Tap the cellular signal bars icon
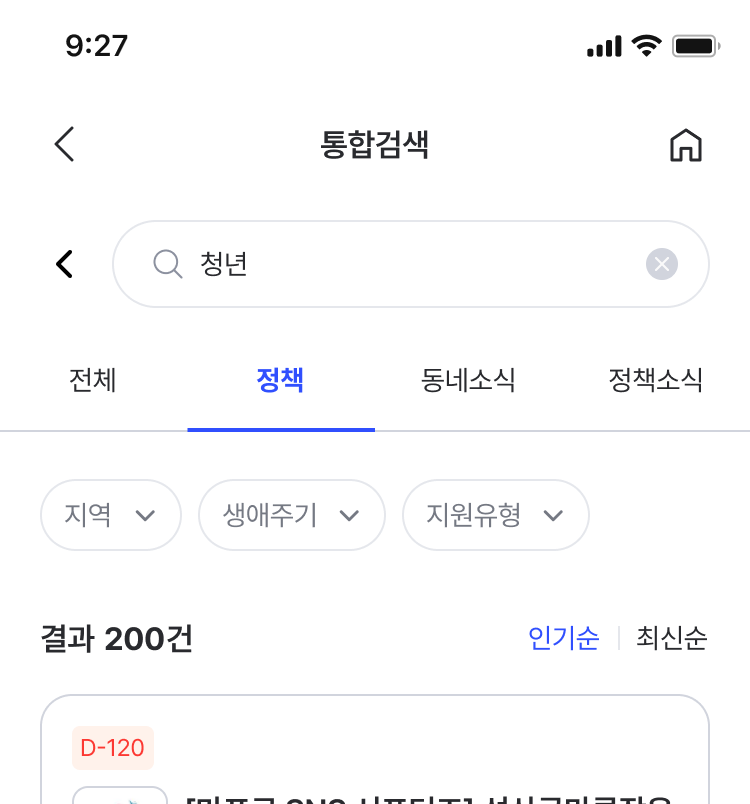Viewport: 750px width, 804px height. (604, 46)
